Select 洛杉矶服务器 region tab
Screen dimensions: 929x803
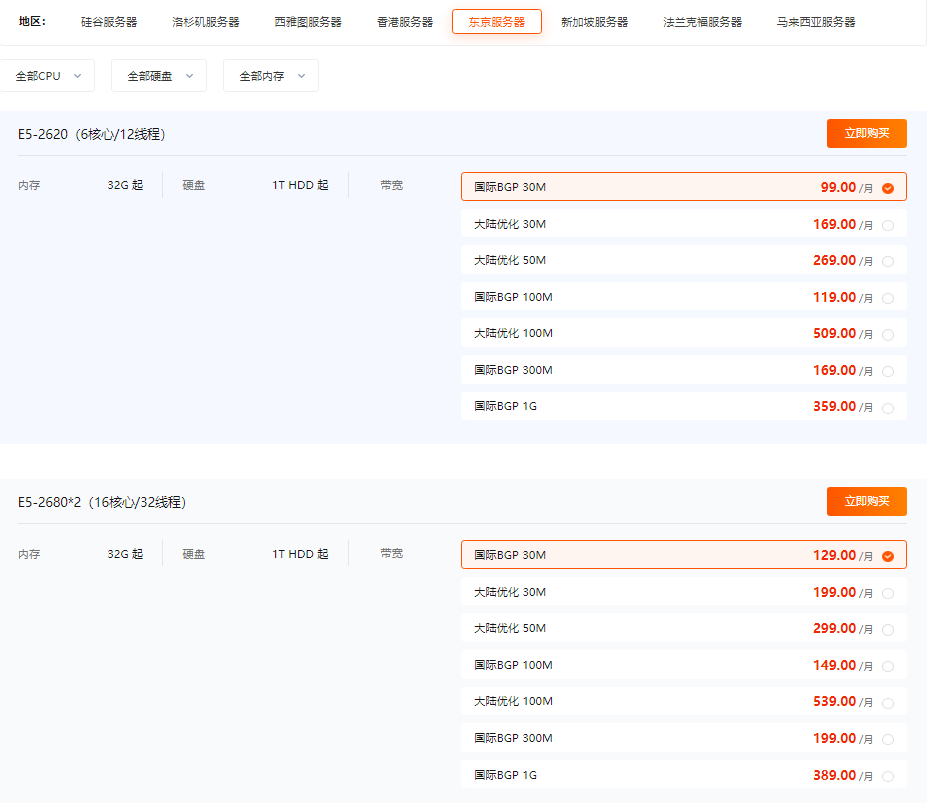click(x=206, y=22)
